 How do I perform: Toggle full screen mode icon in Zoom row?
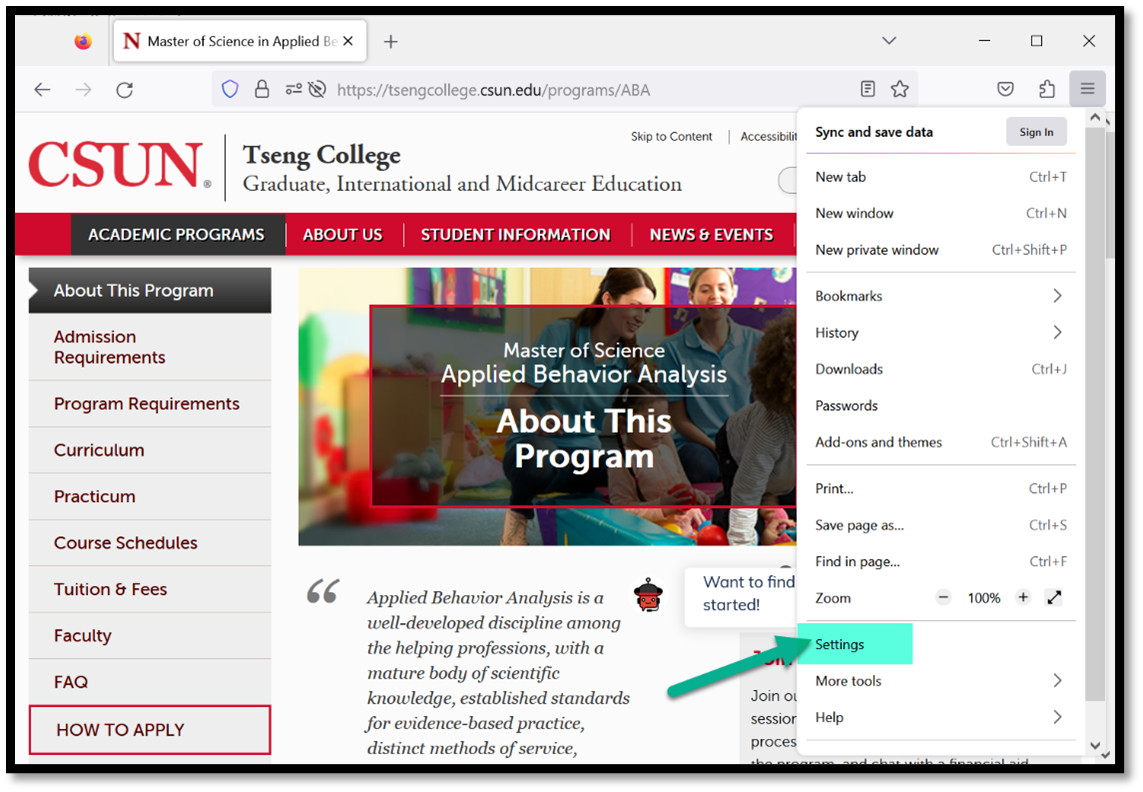pos(1054,598)
